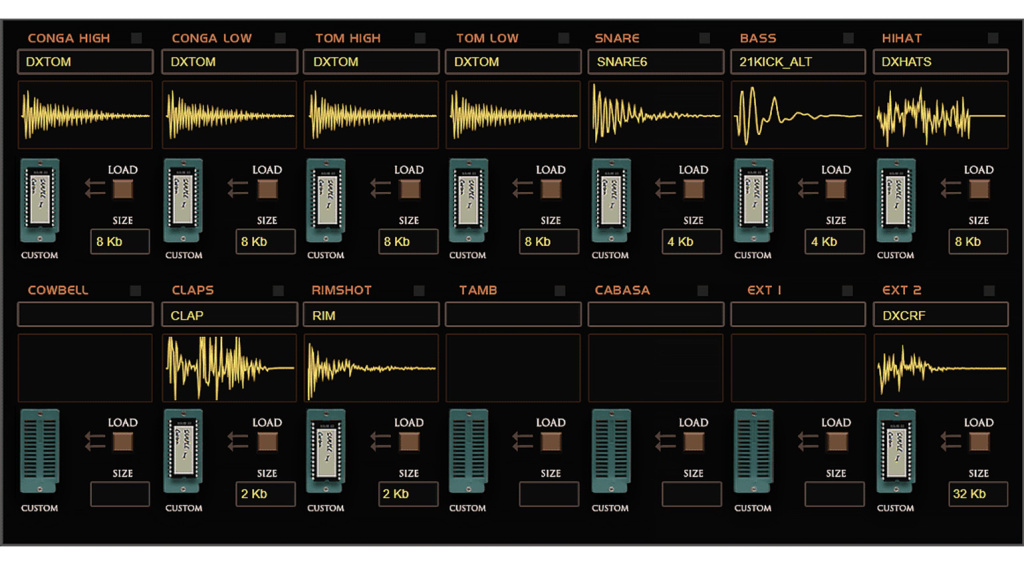Viewport: 1024px width, 565px height.
Task: Open the DXHATS sample name field
Action: point(941,62)
